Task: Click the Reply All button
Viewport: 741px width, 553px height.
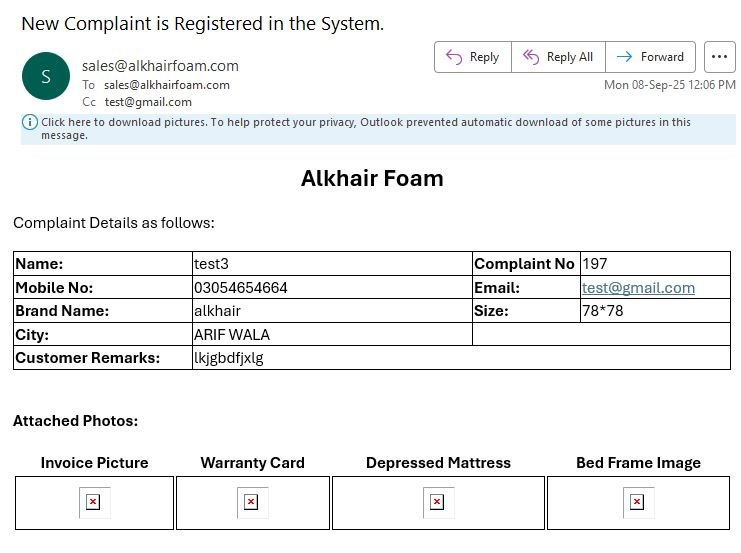Action: click(558, 57)
